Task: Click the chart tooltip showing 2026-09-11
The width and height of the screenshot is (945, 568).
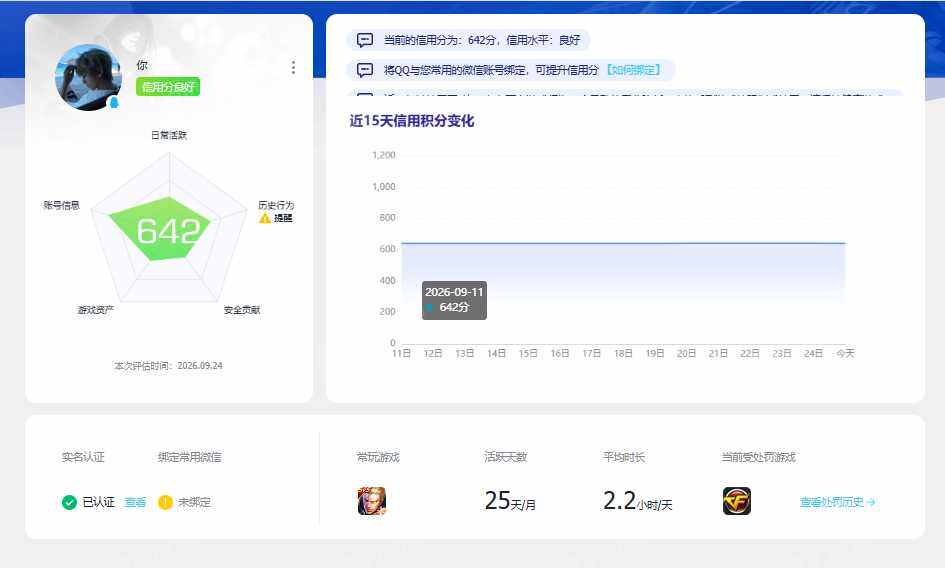Action: click(454, 300)
